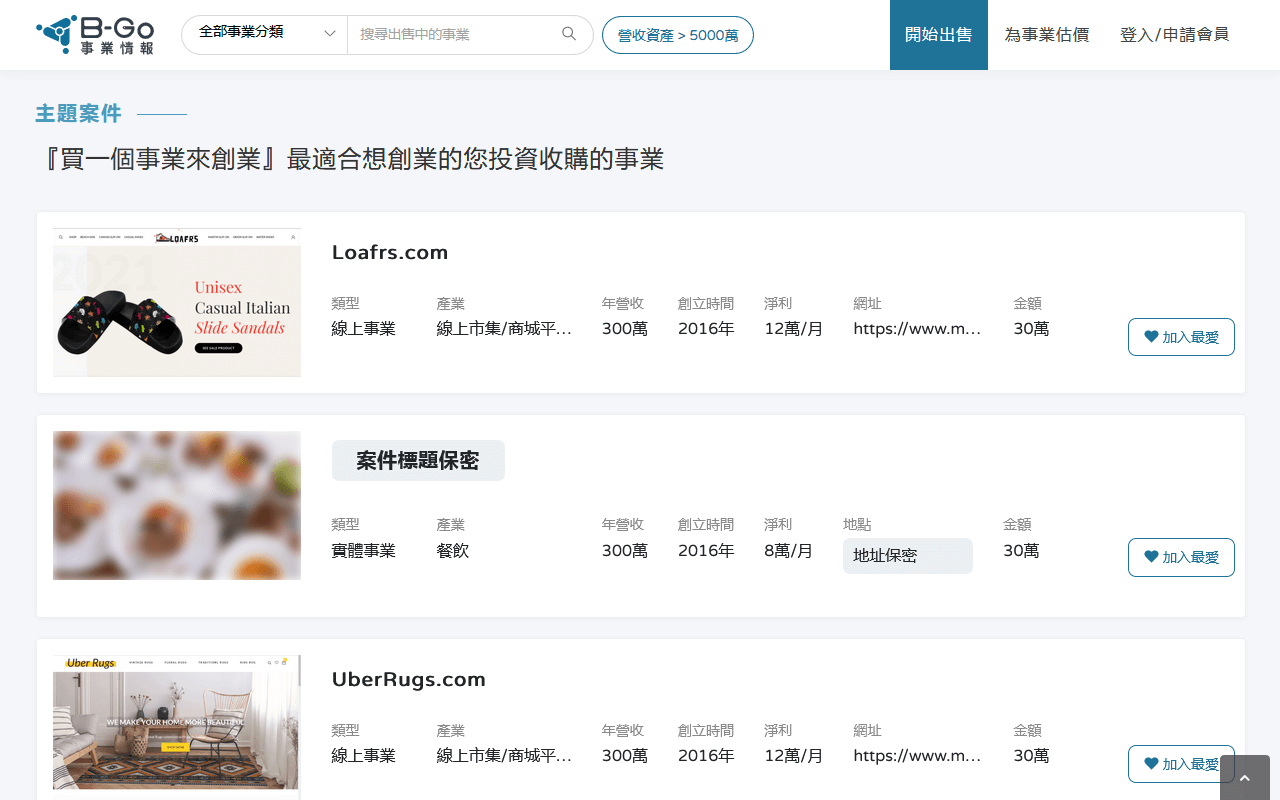Click the 主題案件 section heading
The height and width of the screenshot is (800, 1280).
(x=78, y=114)
